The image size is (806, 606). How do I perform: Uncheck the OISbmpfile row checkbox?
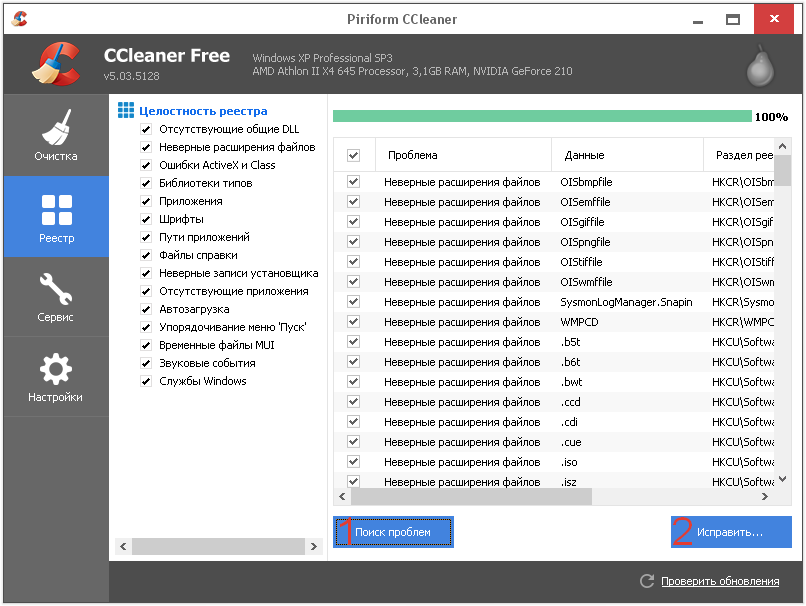(x=353, y=182)
